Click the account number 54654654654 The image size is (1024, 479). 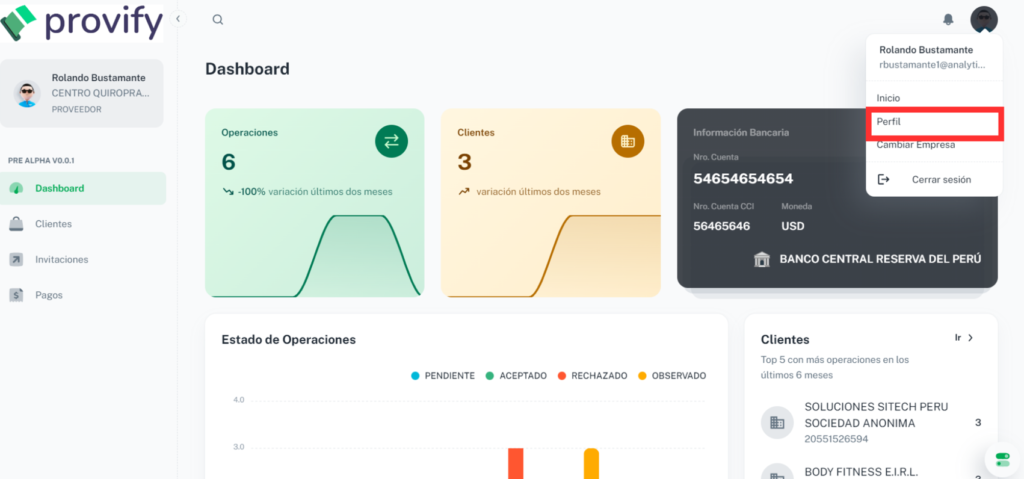(x=743, y=179)
